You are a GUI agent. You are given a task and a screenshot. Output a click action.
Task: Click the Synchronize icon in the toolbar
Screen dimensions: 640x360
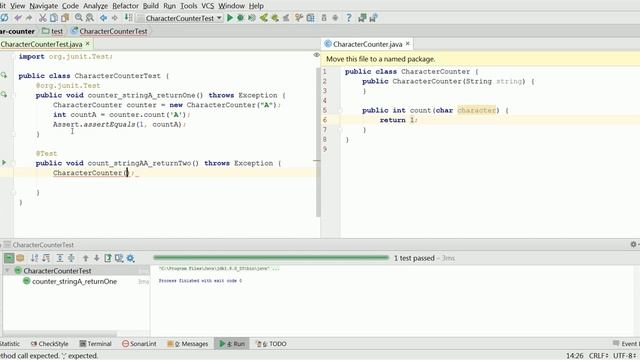(x=4, y=18)
